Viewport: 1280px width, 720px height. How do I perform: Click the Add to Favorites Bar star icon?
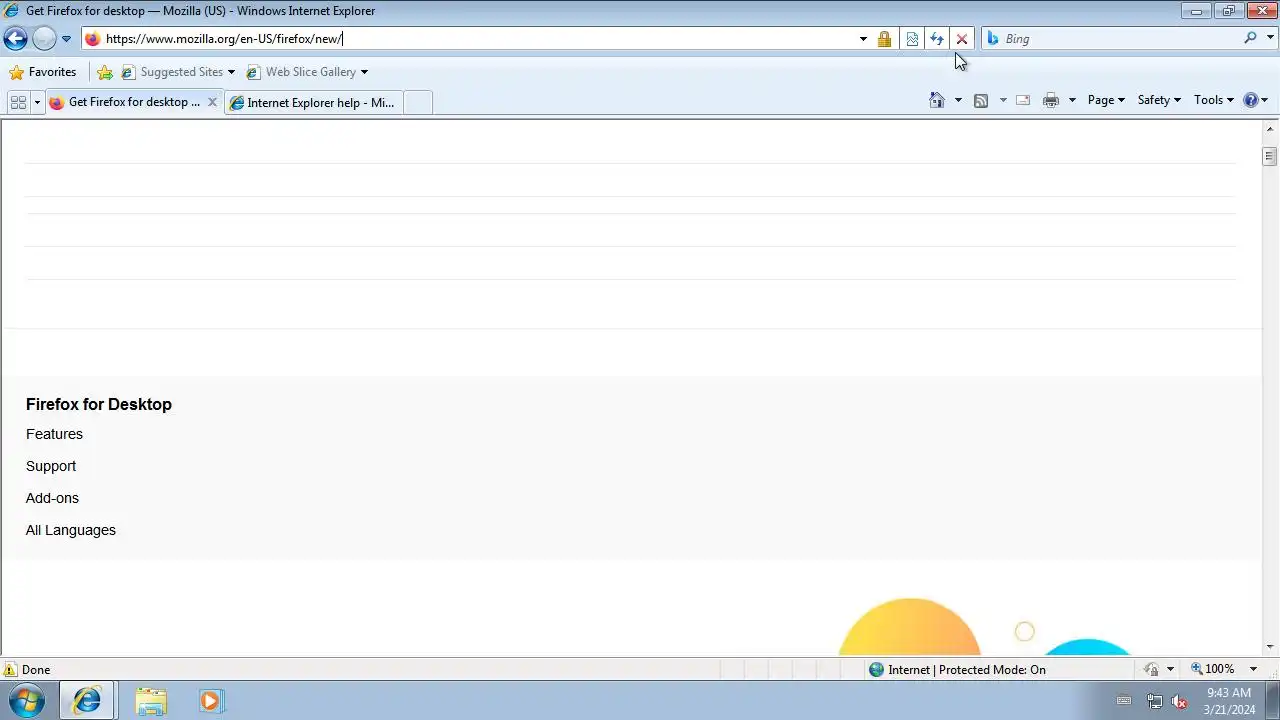coord(105,72)
